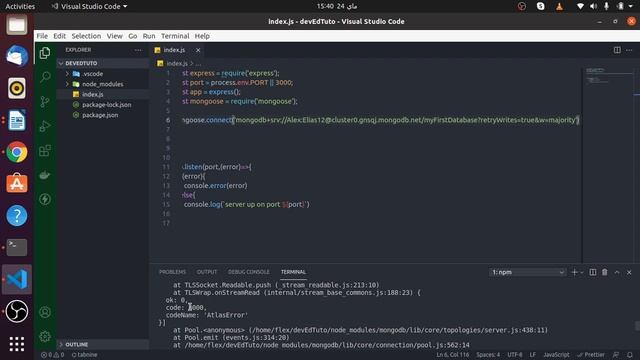The height and width of the screenshot is (360, 640).
Task: Open the Manage gear icon
Action: pos(45,336)
